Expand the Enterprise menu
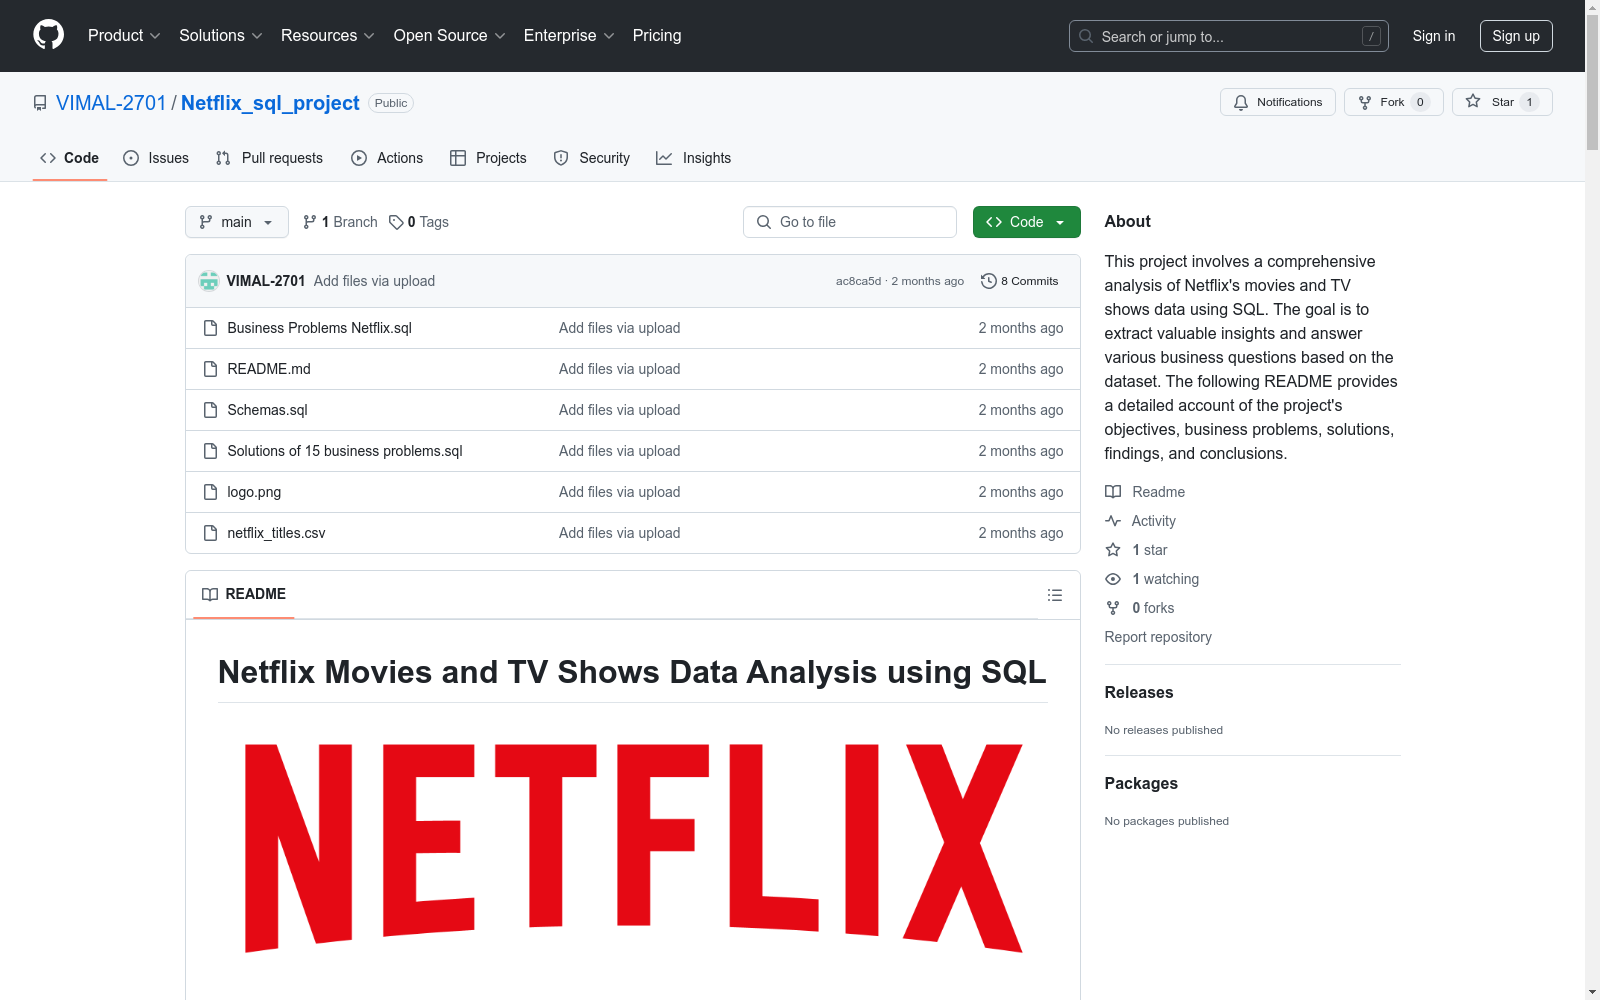The height and width of the screenshot is (1000, 1600). (x=569, y=36)
